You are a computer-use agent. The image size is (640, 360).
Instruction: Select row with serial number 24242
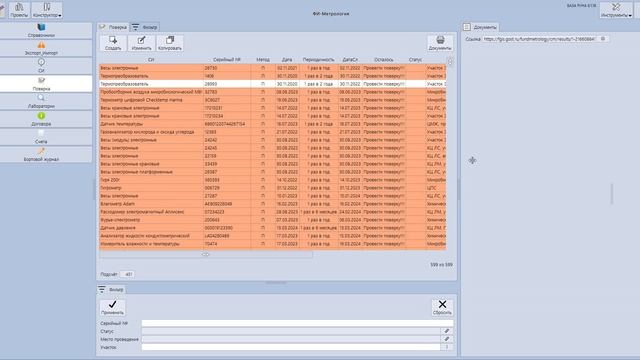273,140
